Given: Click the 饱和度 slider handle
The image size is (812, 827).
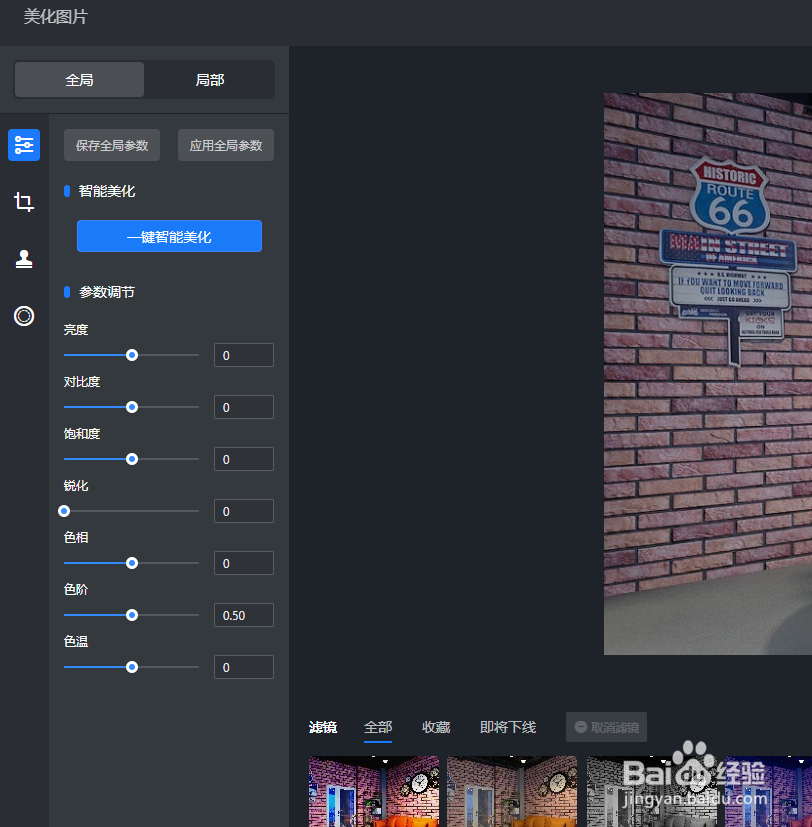Looking at the screenshot, I should point(132,459).
